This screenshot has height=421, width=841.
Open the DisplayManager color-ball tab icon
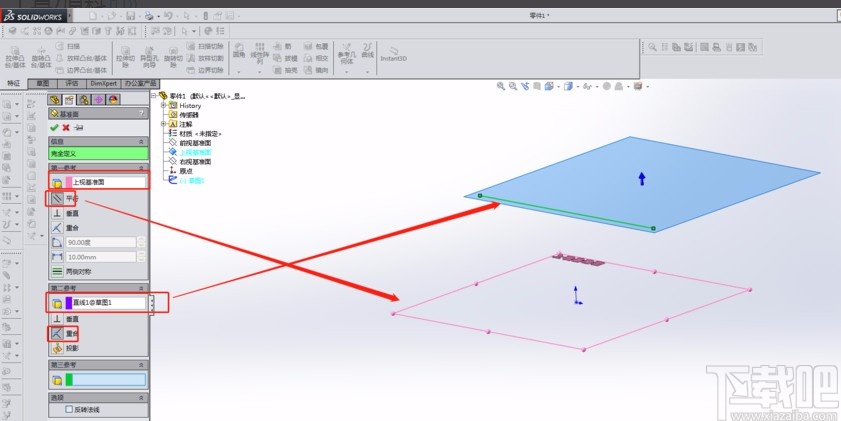coord(113,100)
